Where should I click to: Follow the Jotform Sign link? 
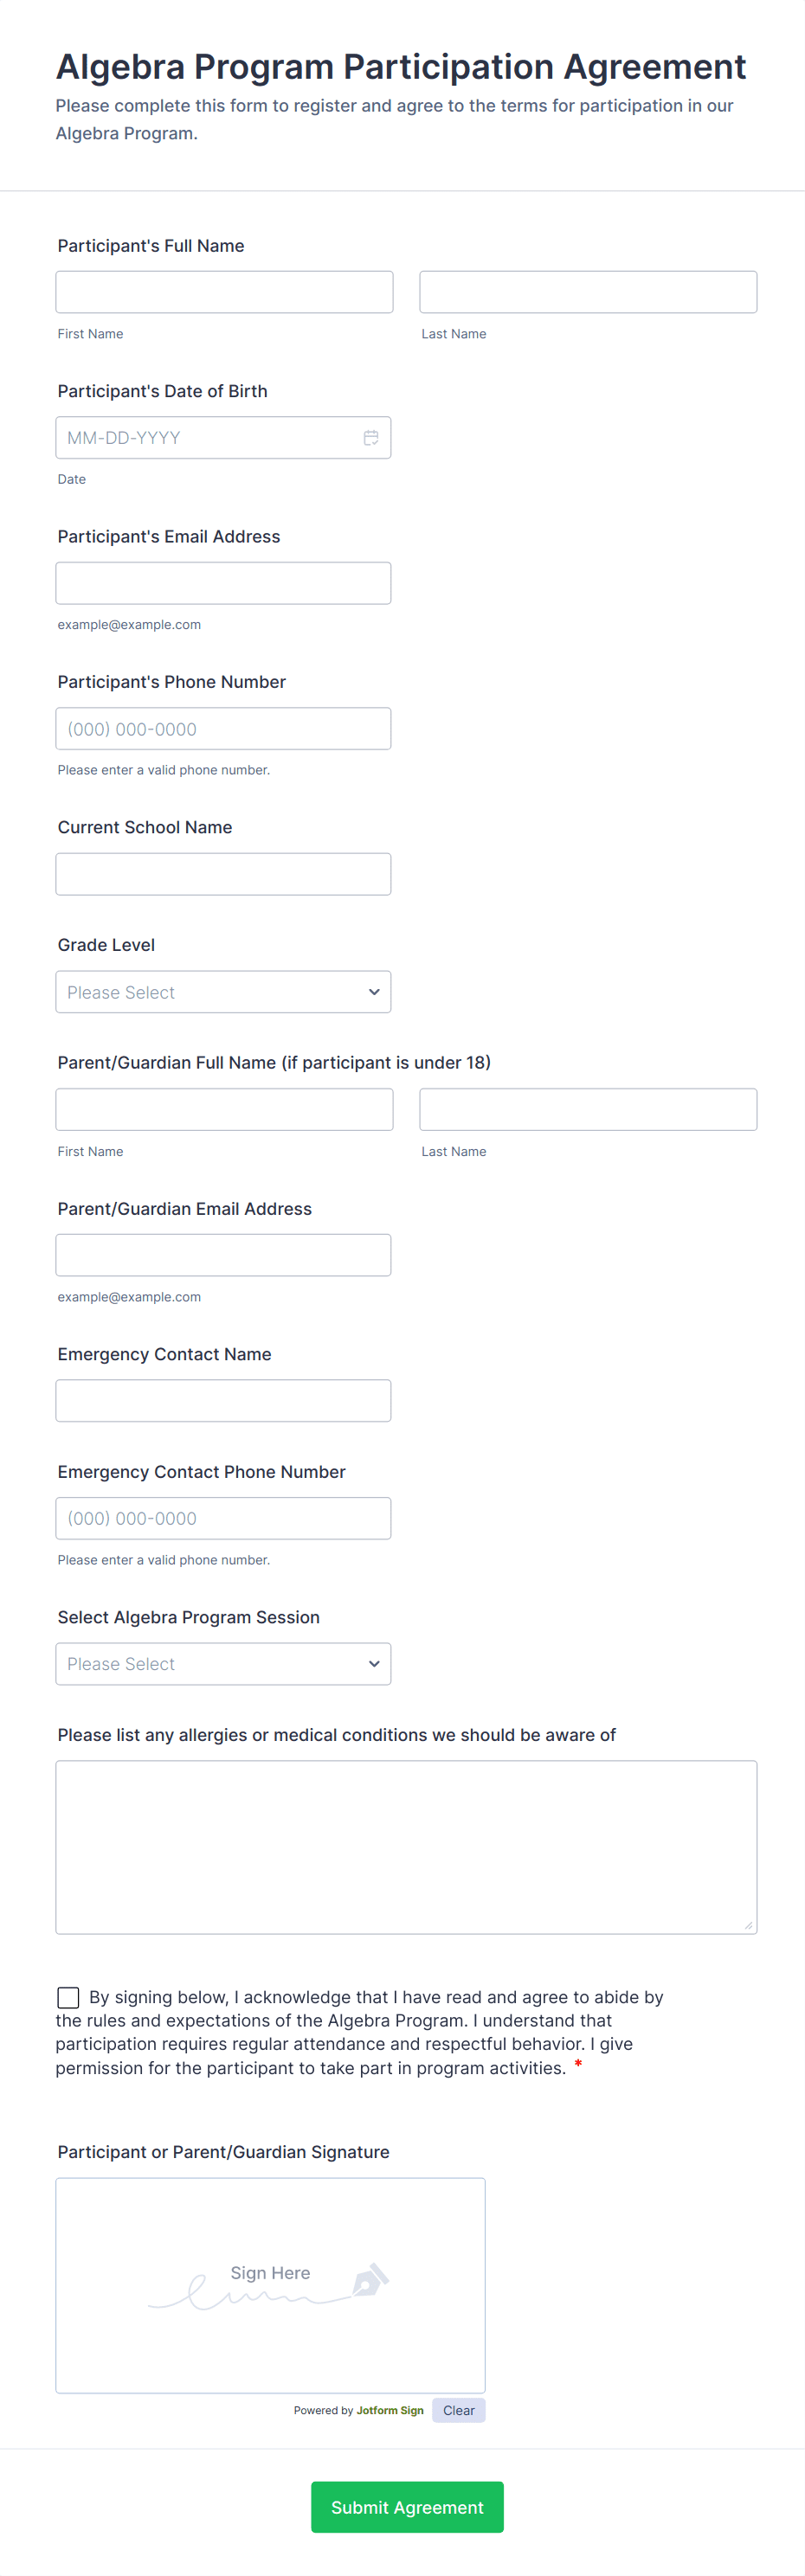click(390, 2410)
